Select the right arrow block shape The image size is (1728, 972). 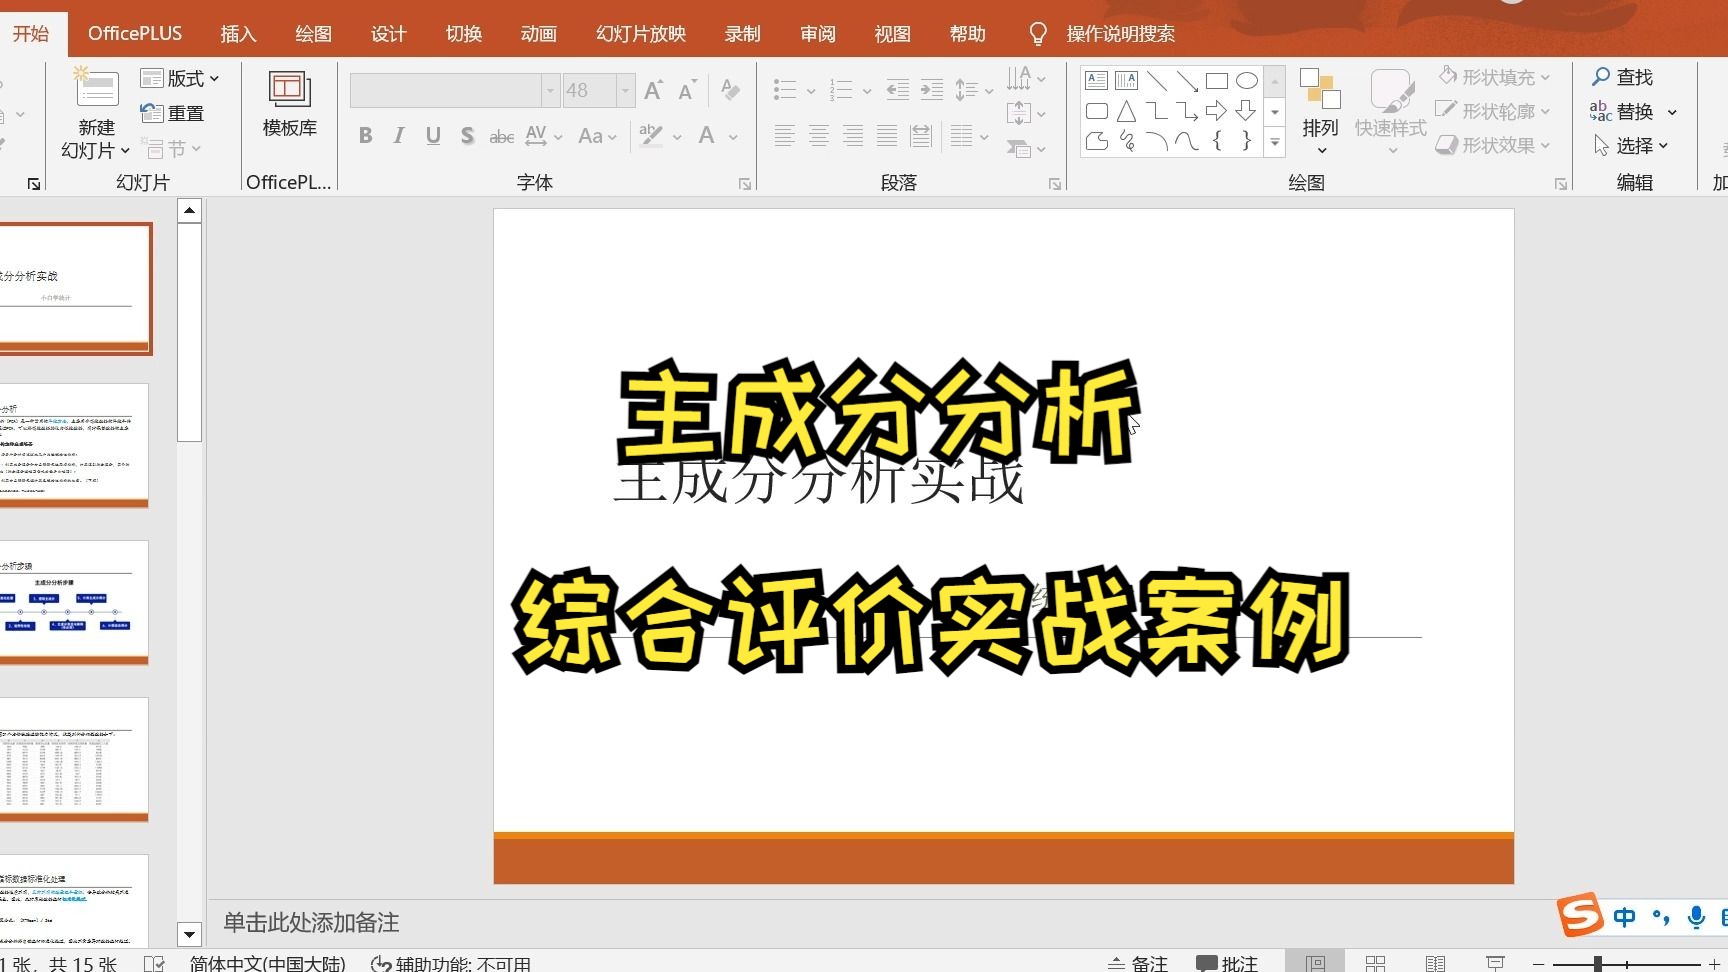point(1217,111)
